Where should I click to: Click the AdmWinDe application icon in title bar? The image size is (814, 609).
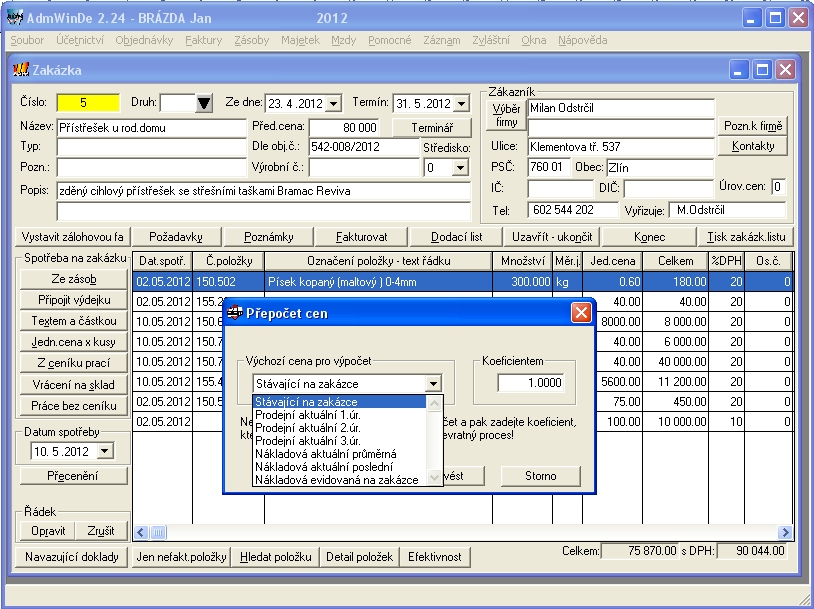click(x=15, y=18)
